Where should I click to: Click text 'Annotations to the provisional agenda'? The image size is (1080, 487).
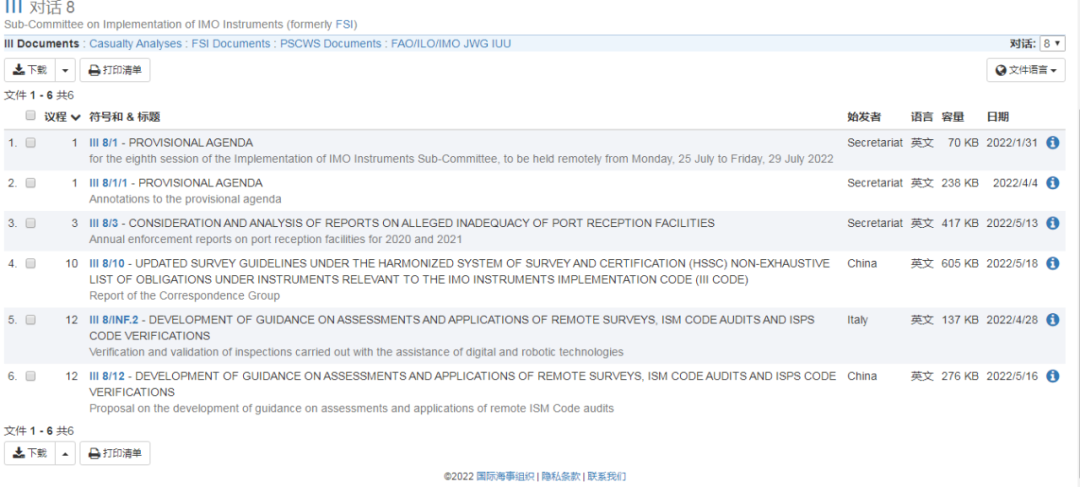[x=185, y=199]
